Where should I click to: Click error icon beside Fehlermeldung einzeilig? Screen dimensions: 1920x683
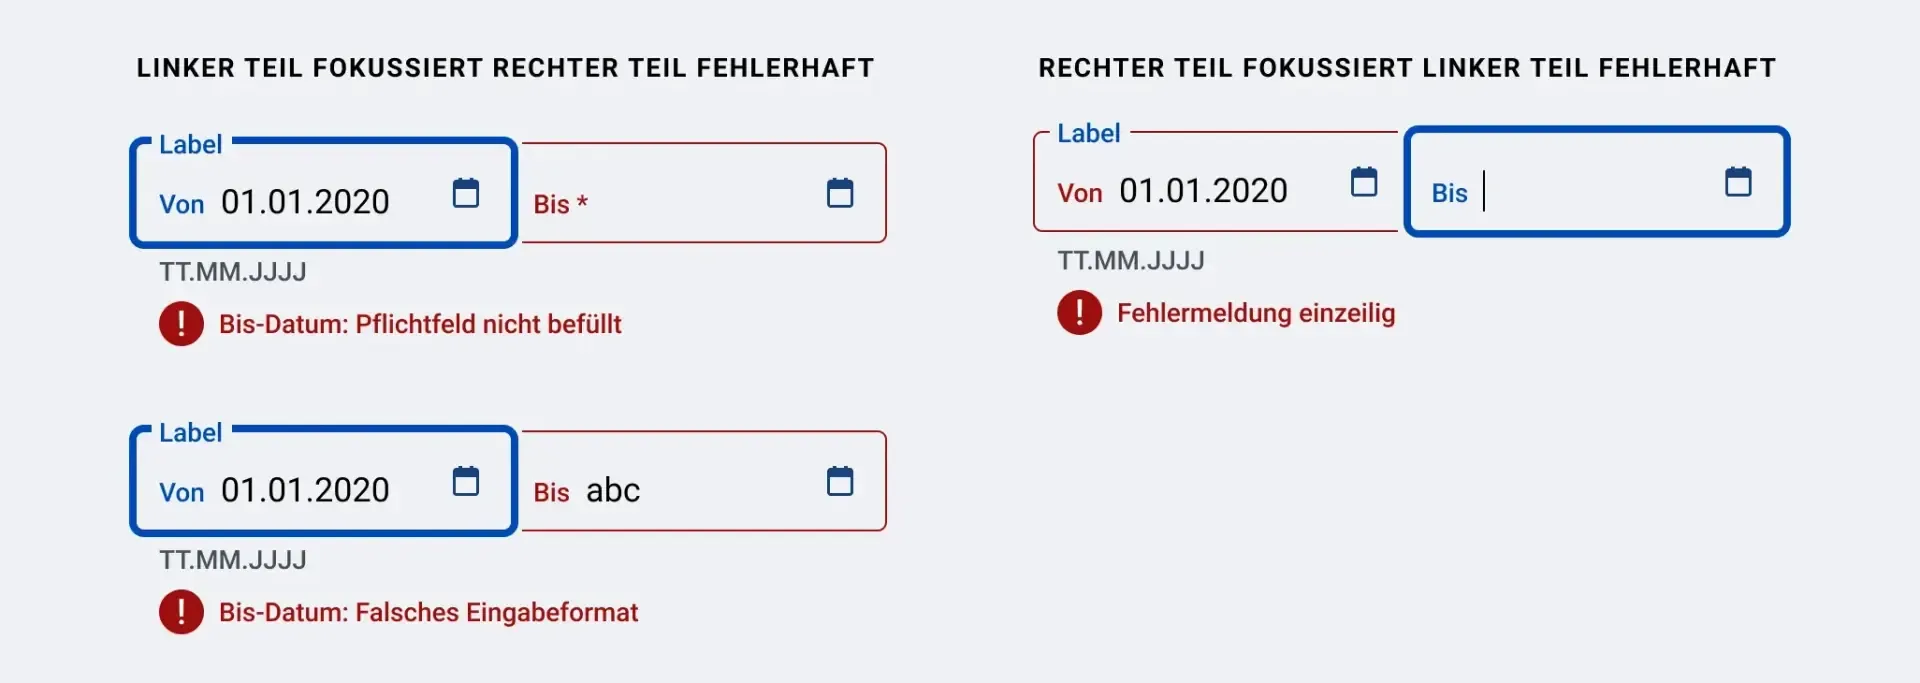click(1079, 312)
